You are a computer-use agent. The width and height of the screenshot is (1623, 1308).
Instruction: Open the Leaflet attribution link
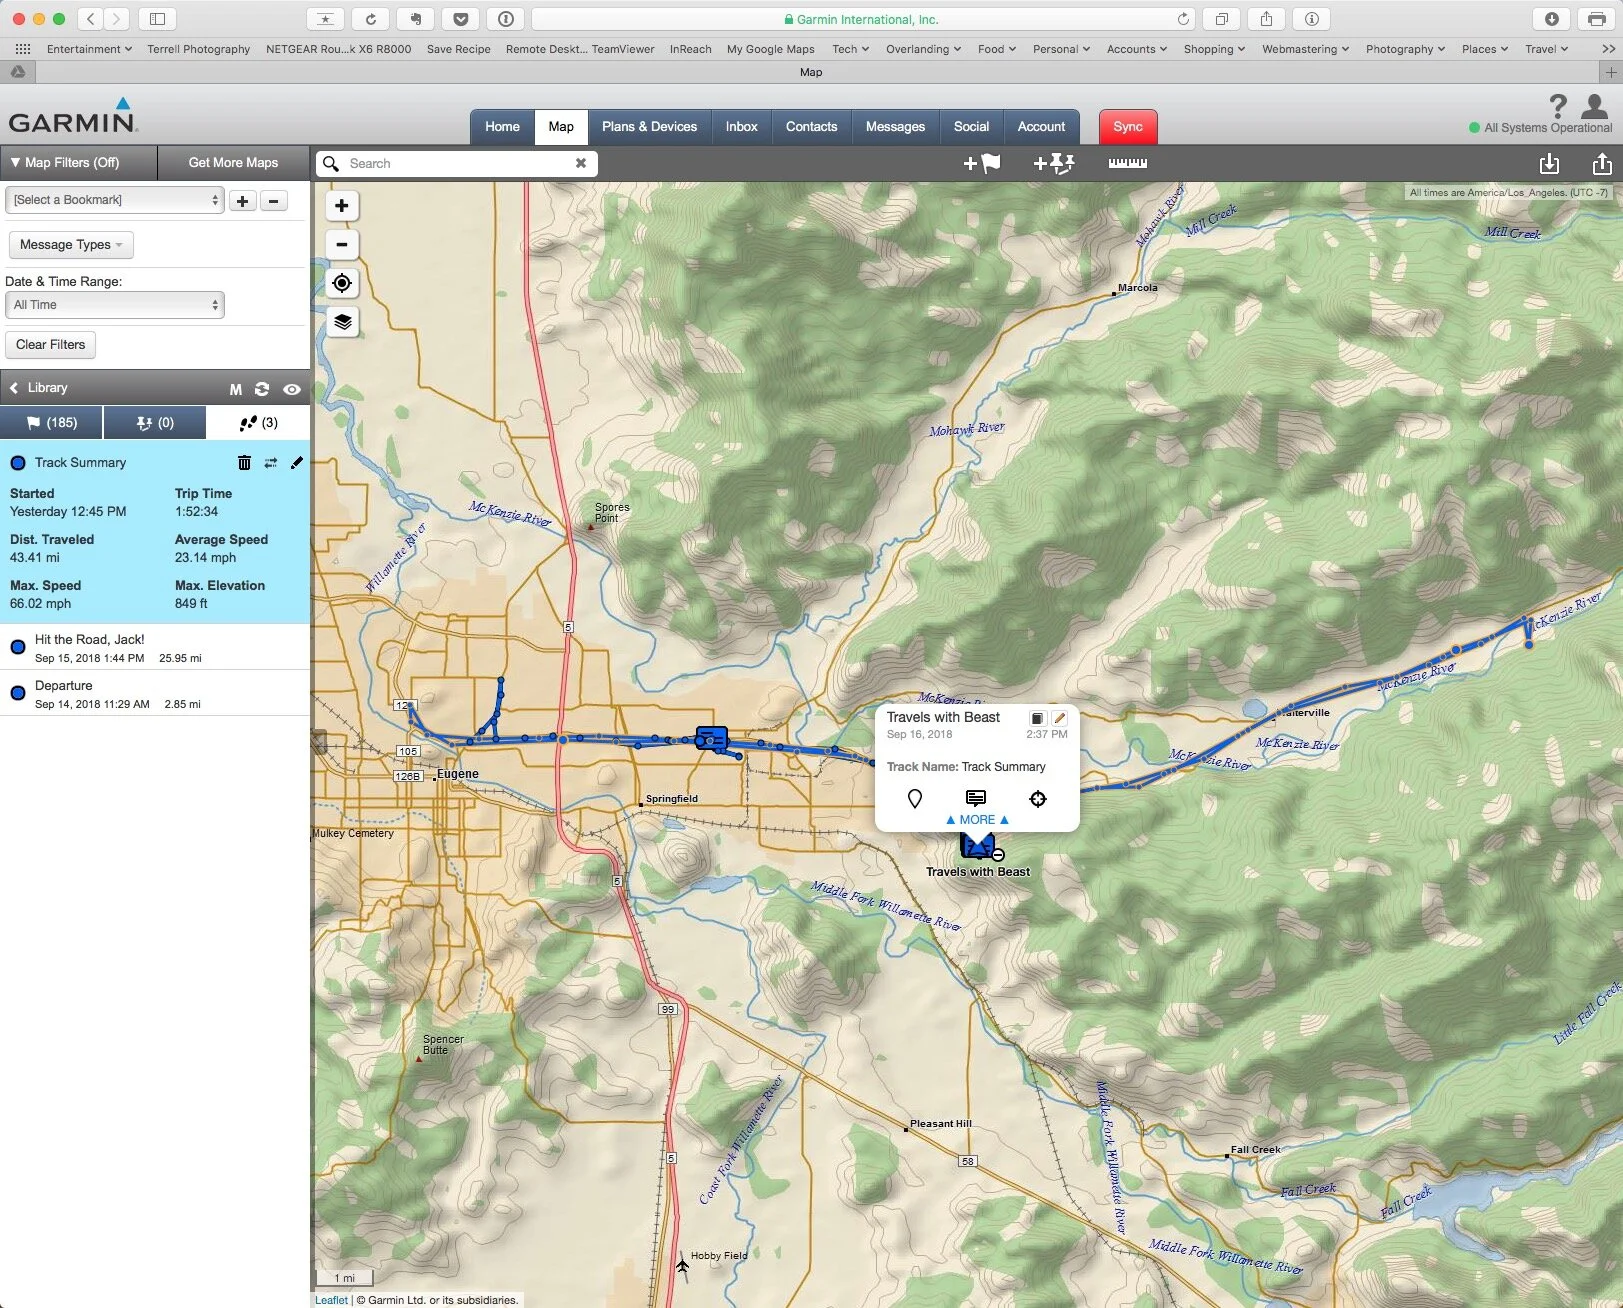(x=331, y=1300)
